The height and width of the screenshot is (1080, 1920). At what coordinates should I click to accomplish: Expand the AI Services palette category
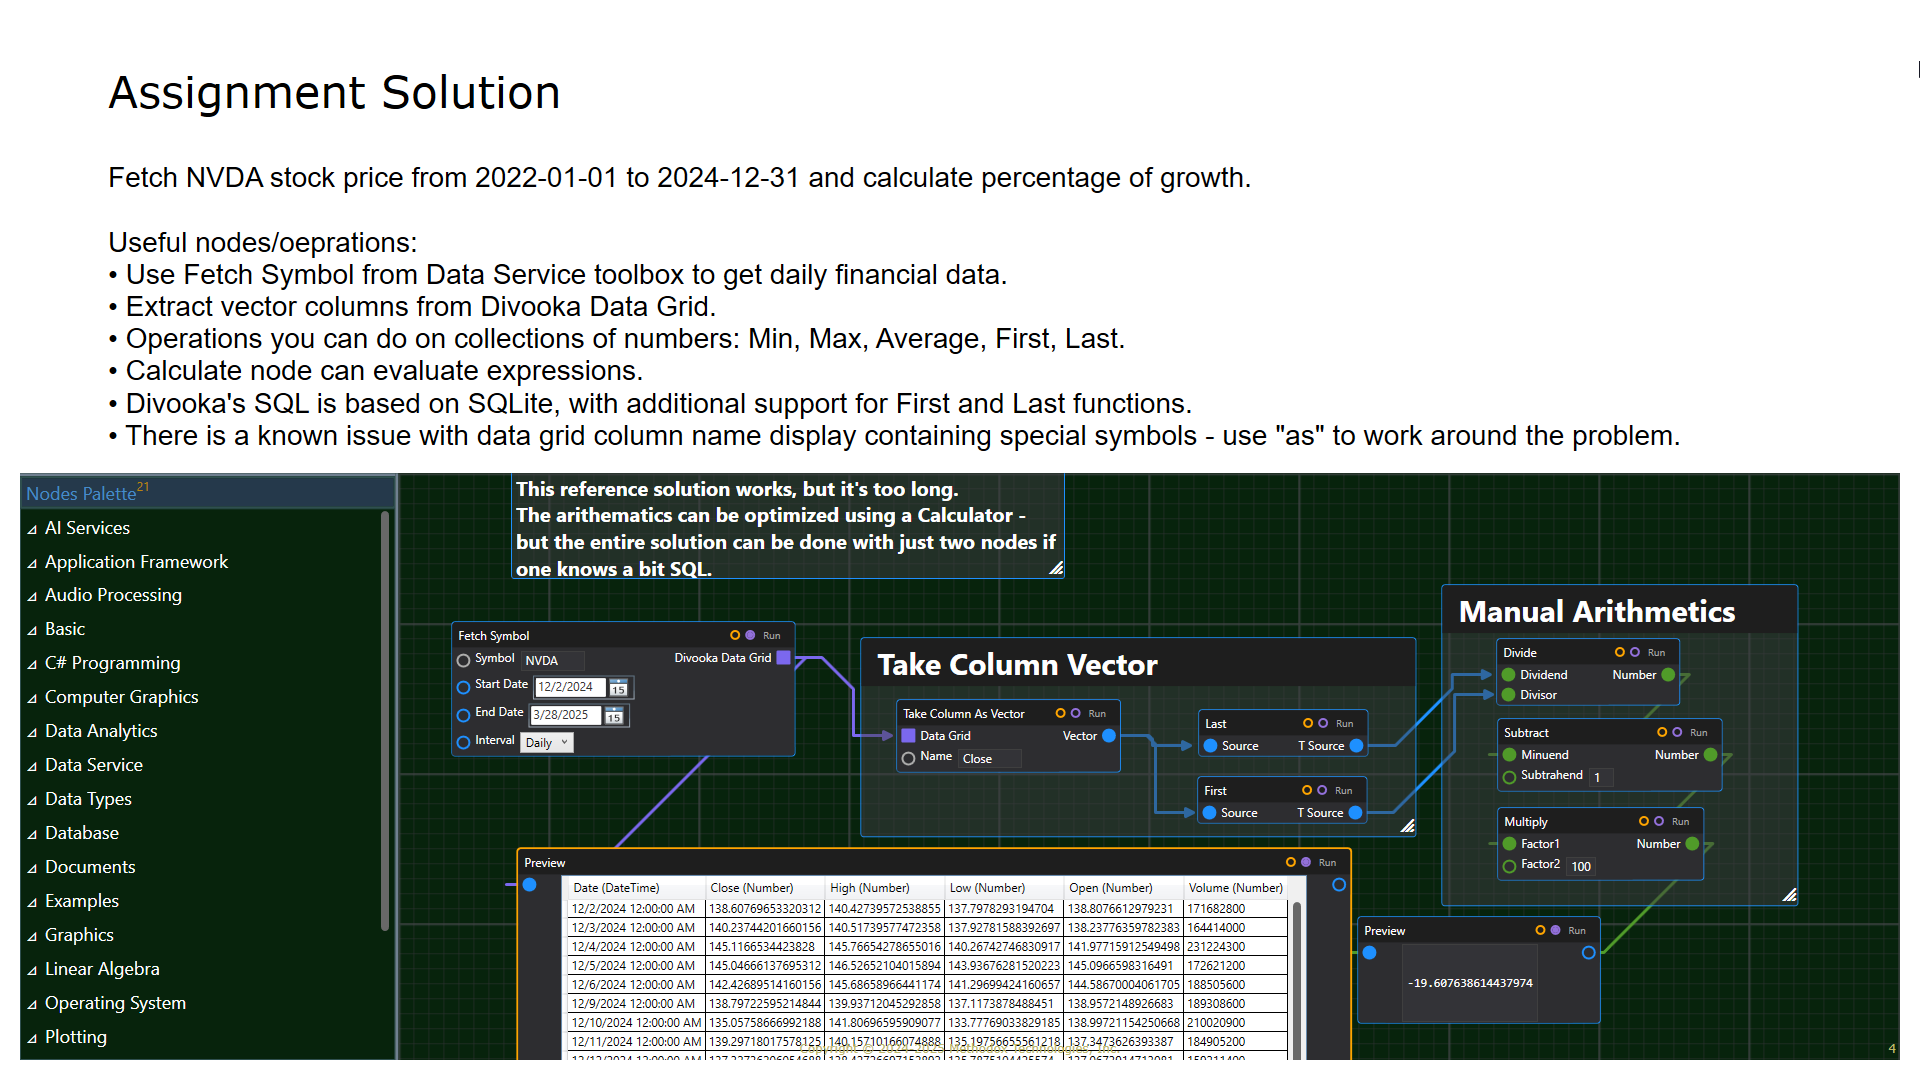[x=32, y=529]
